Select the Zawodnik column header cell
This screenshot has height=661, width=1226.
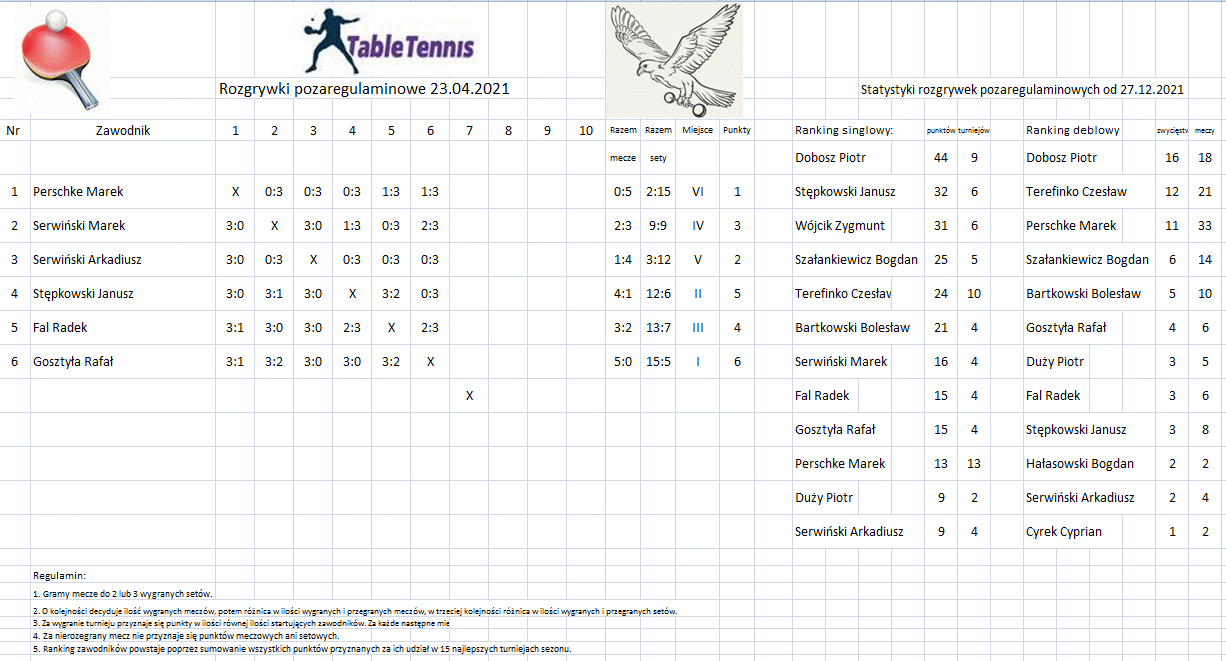click(x=123, y=130)
